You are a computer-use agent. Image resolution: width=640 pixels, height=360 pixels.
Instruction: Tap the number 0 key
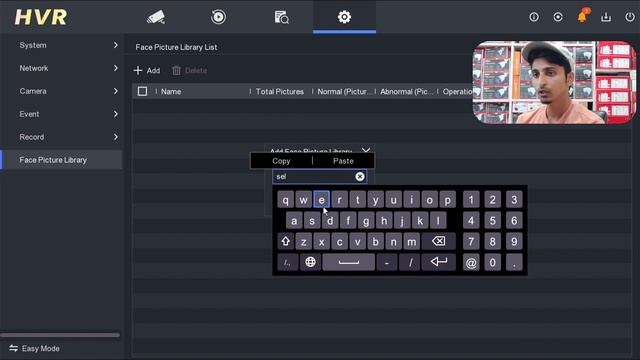(x=493, y=262)
